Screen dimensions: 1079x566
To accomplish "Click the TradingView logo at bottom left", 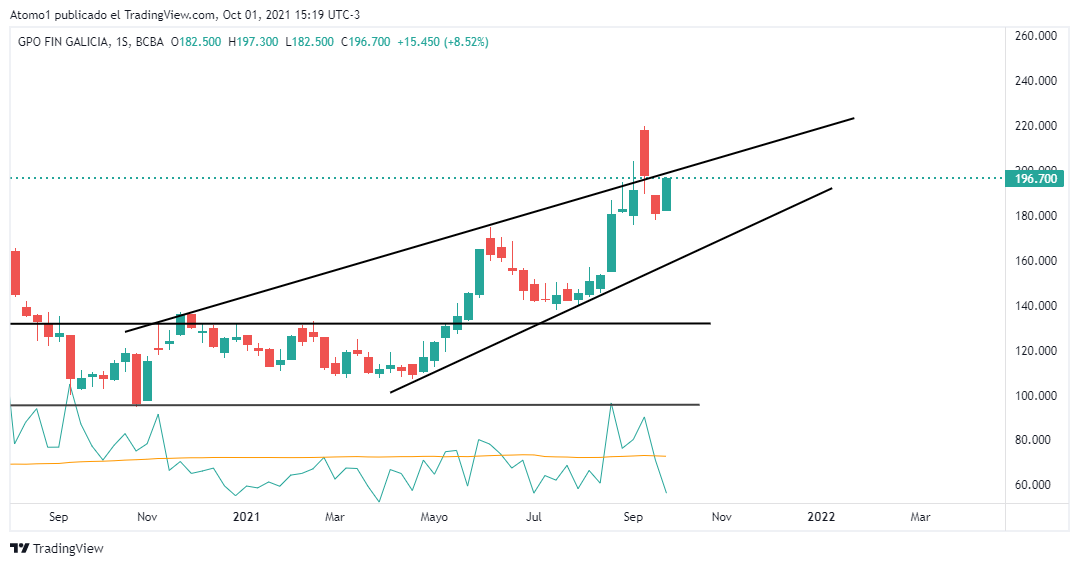I will click(x=57, y=548).
